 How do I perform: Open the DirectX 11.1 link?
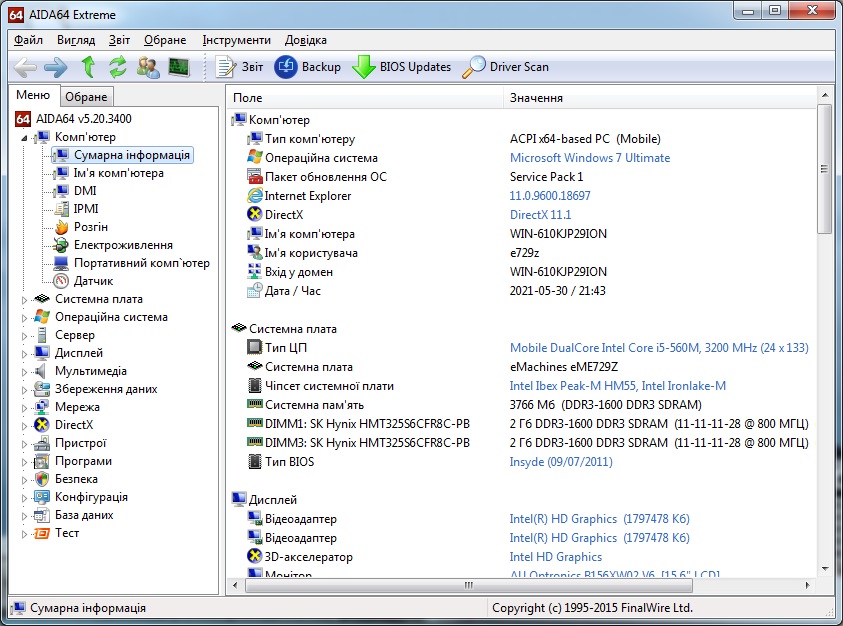(540, 215)
